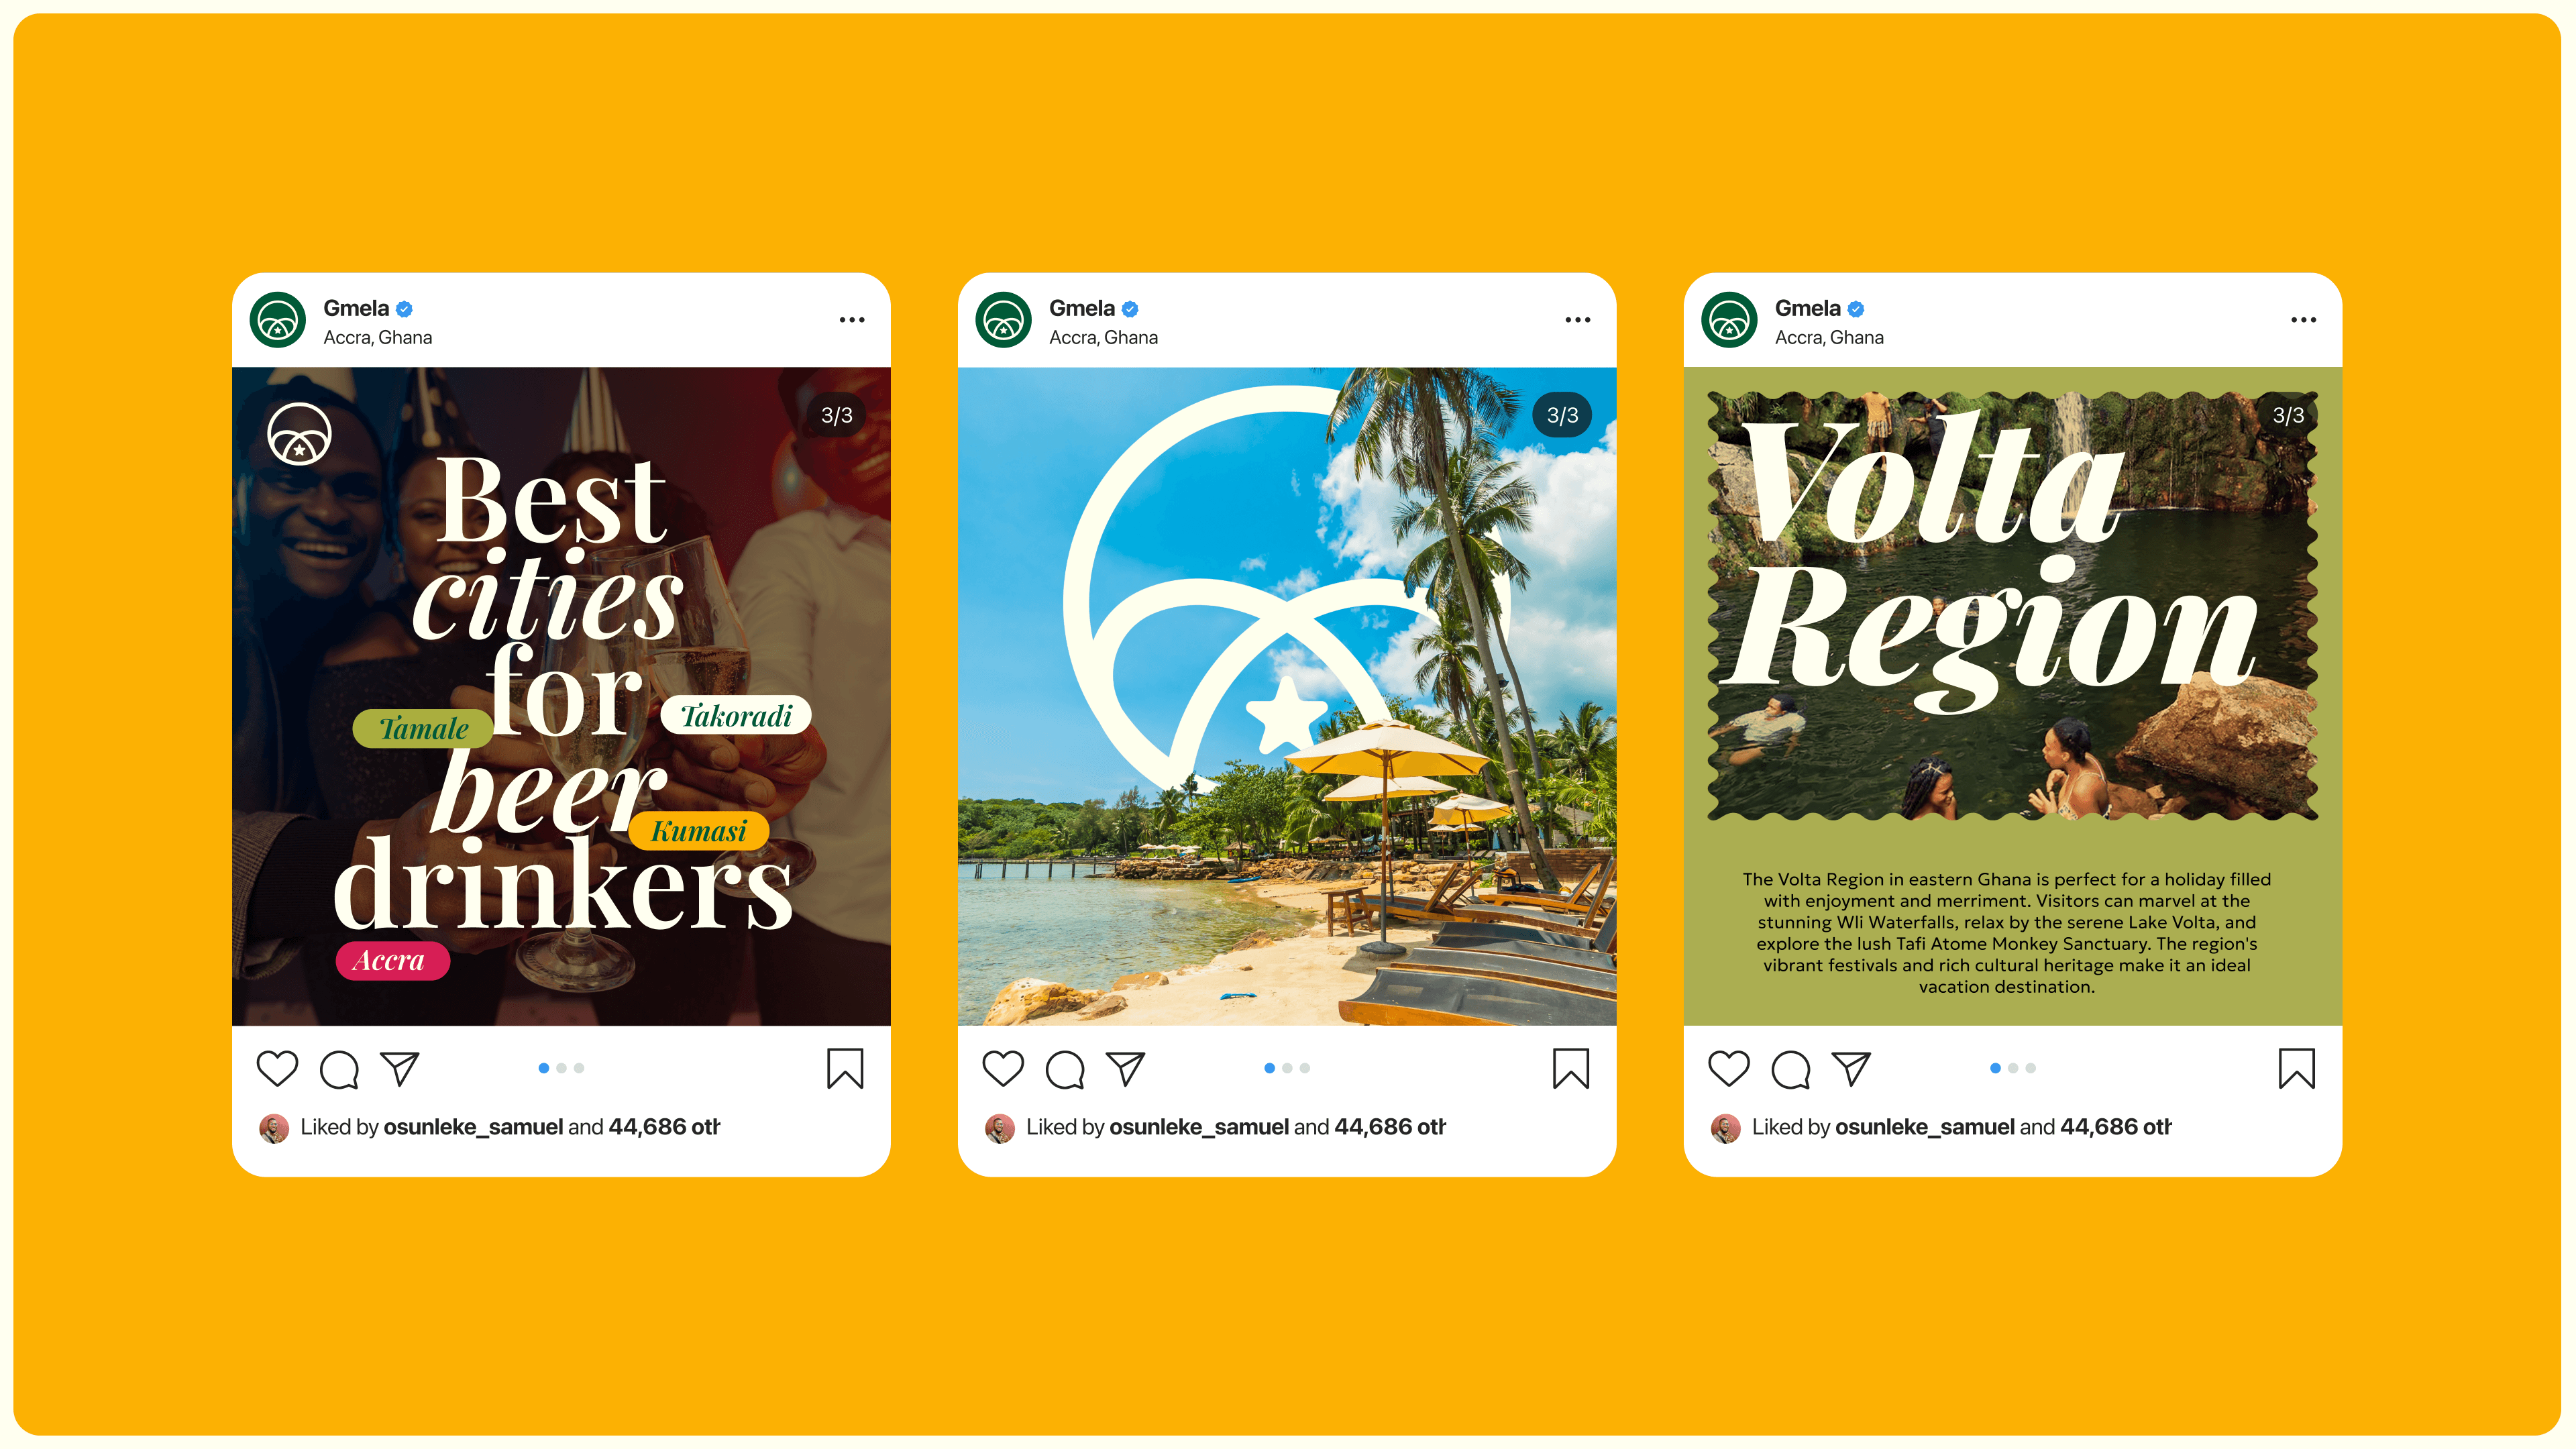Tap comment icon on beer drinkers post
Image resolution: width=2576 pixels, height=1449 pixels.
coord(339,1069)
